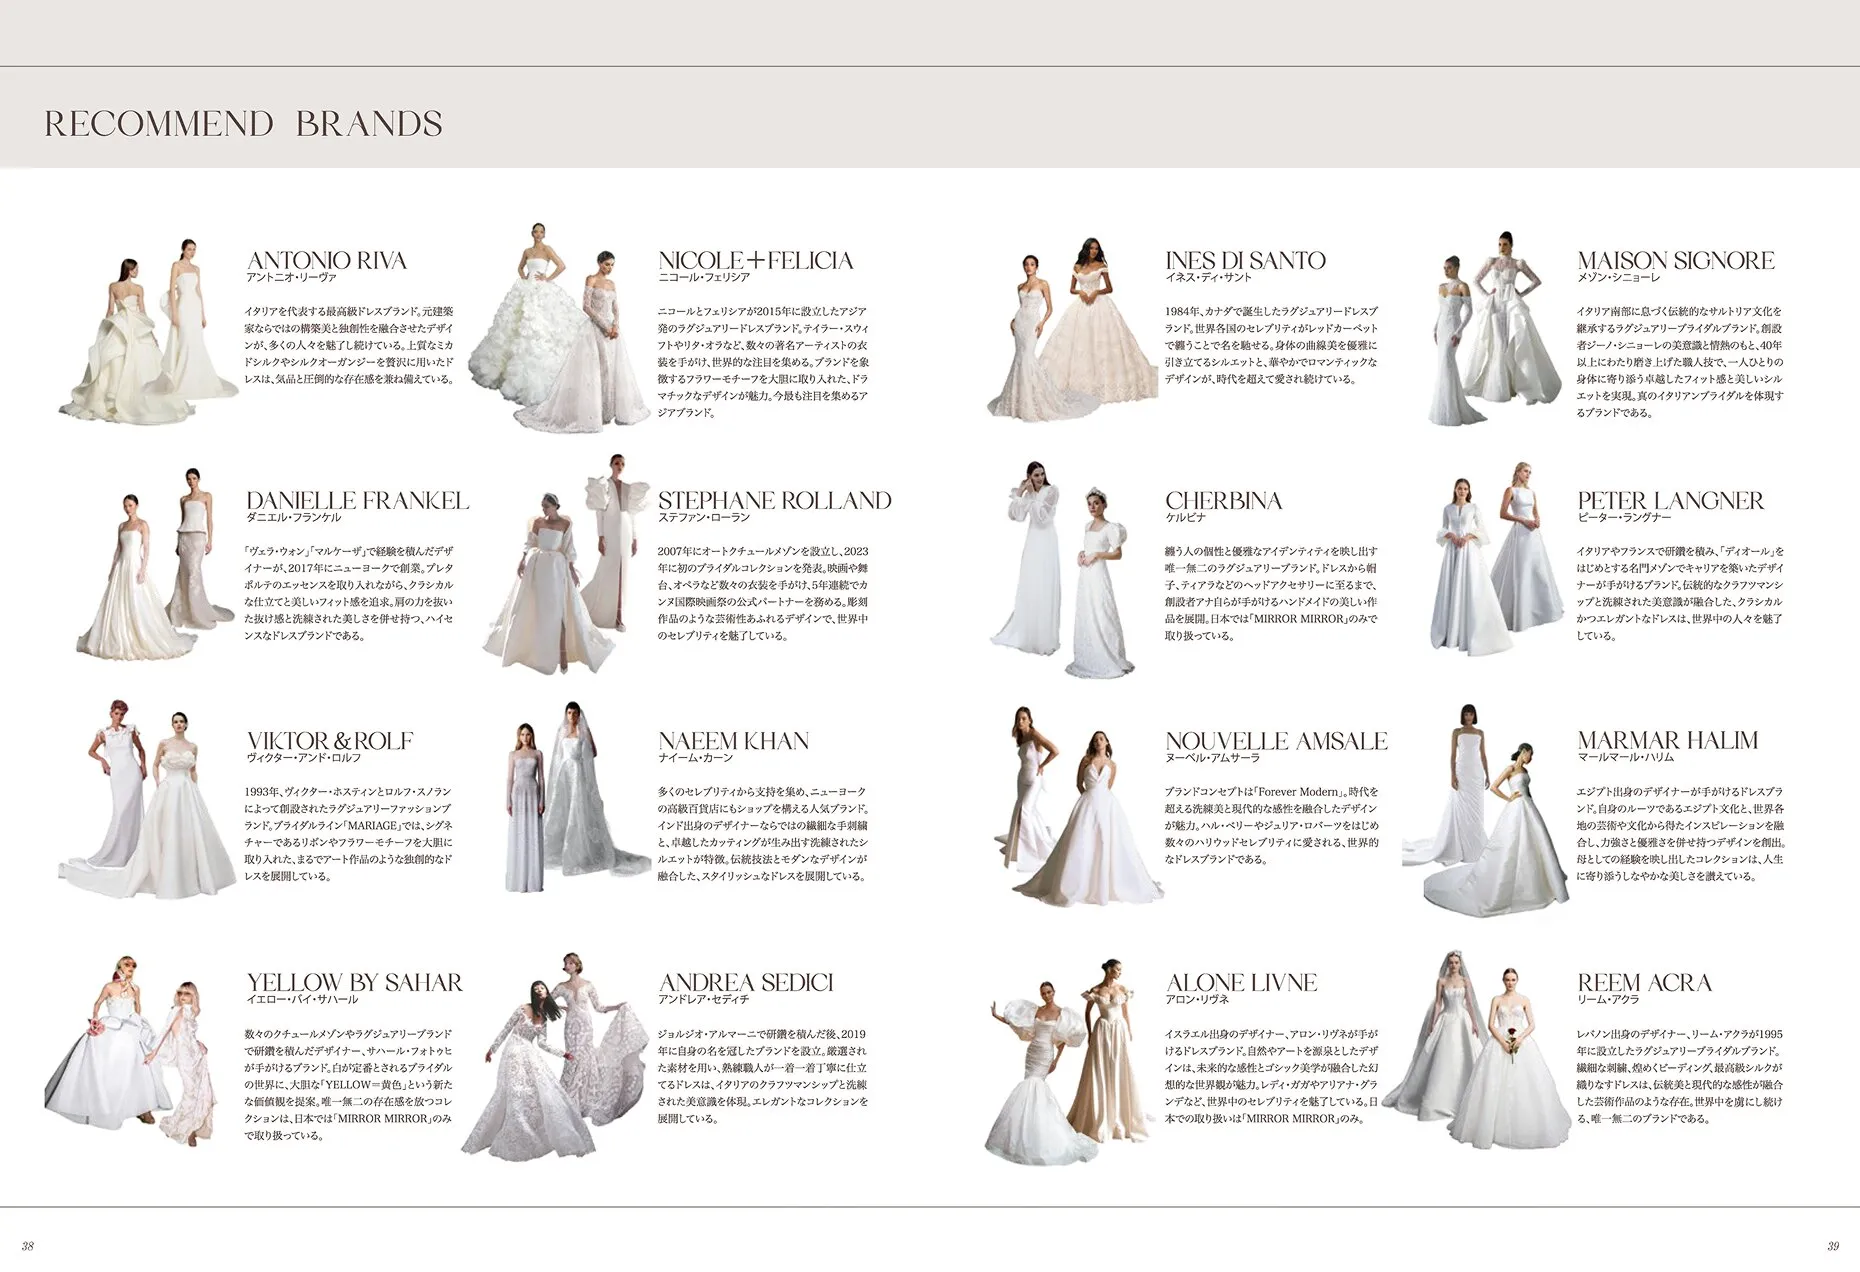
Task: Open the Danielle Frankel dress photo
Action: point(155,564)
